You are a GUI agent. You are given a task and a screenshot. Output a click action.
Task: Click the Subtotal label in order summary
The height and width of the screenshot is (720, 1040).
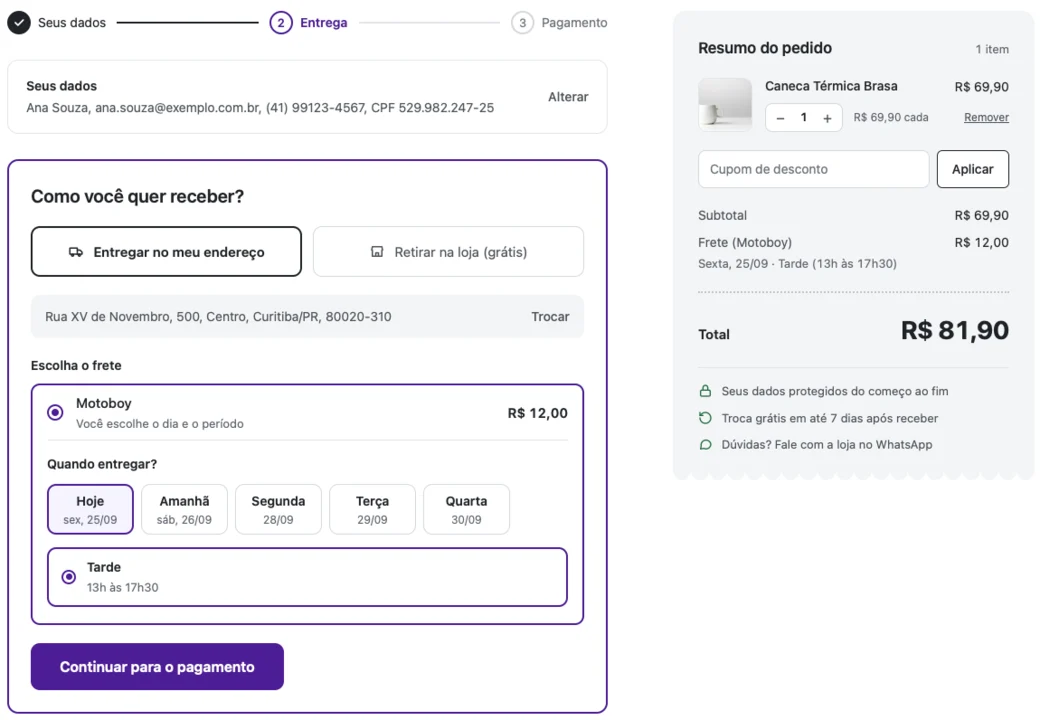pos(722,215)
